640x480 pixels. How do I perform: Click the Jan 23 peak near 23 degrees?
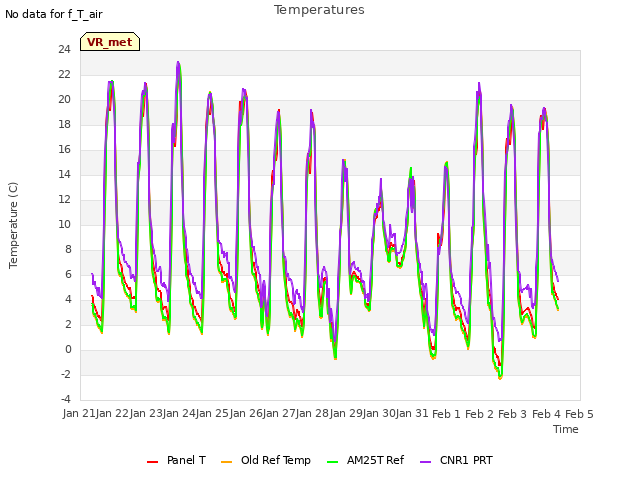[x=178, y=62]
